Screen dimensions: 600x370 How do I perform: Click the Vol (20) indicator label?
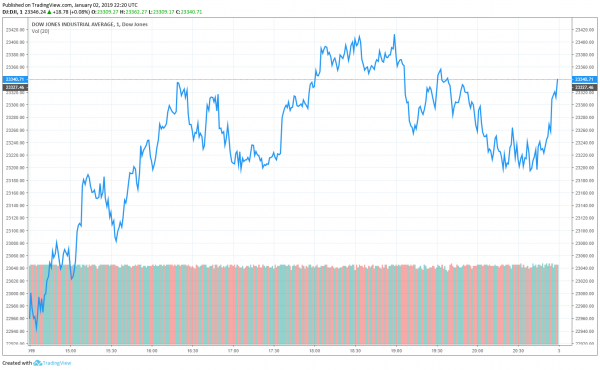tap(40, 31)
